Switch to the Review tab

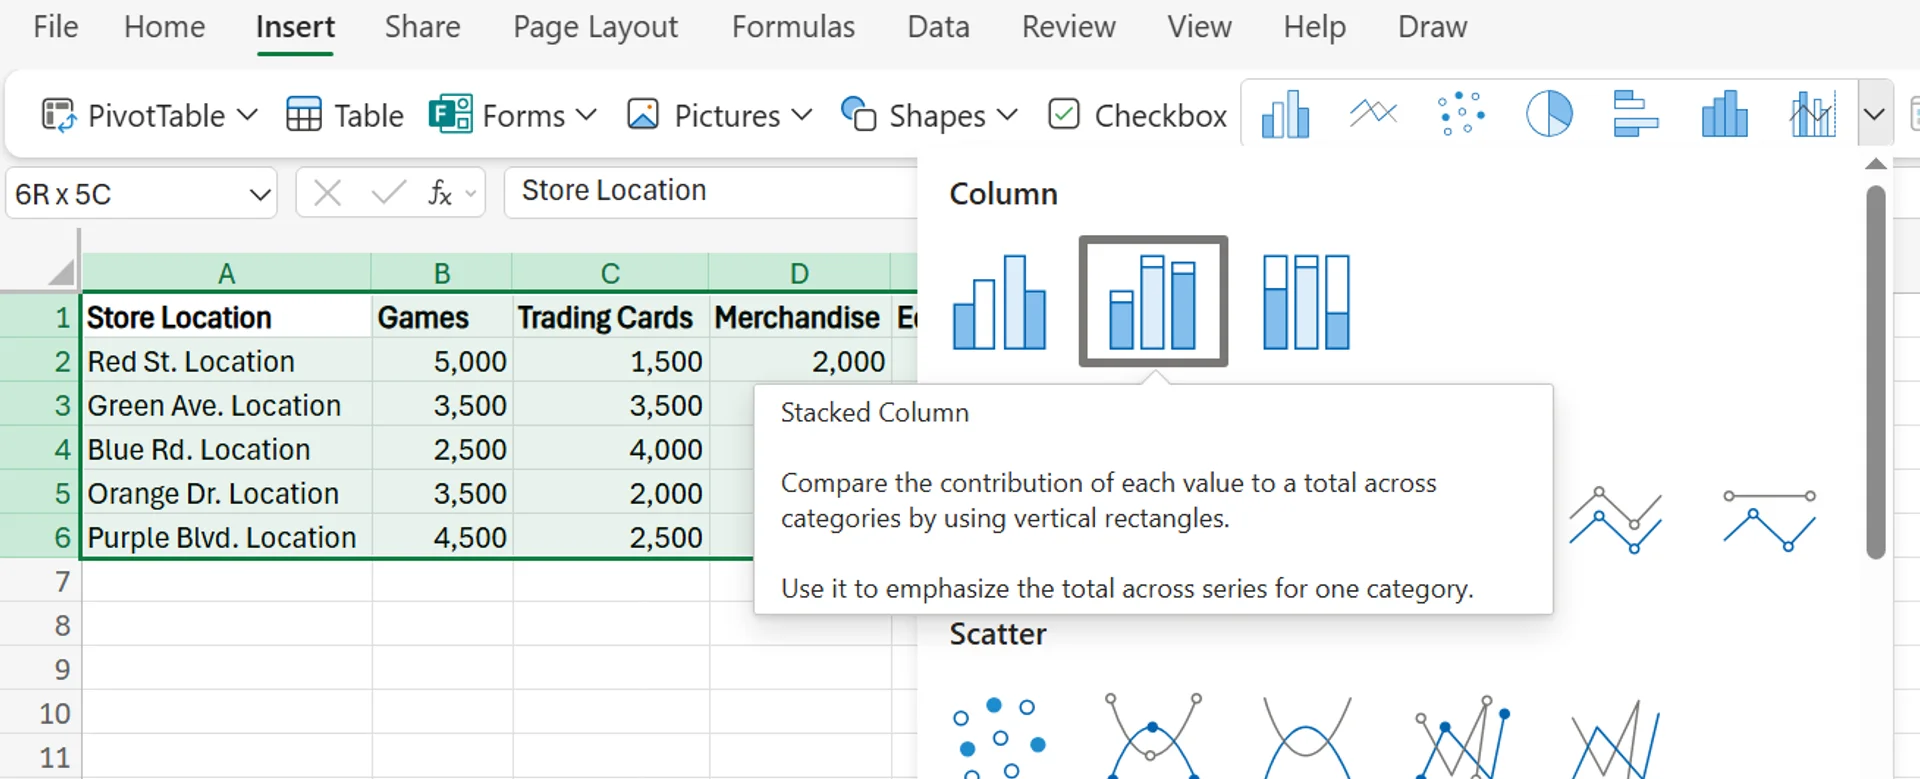[x=1068, y=27]
